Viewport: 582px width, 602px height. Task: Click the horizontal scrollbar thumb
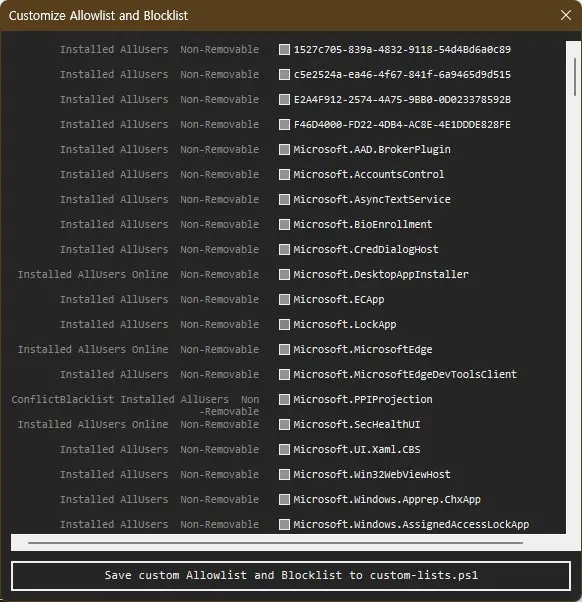click(275, 543)
